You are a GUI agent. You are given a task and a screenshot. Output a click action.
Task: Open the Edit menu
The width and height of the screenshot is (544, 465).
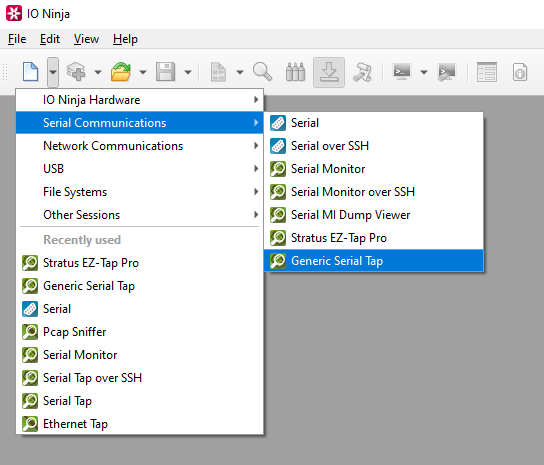point(50,39)
